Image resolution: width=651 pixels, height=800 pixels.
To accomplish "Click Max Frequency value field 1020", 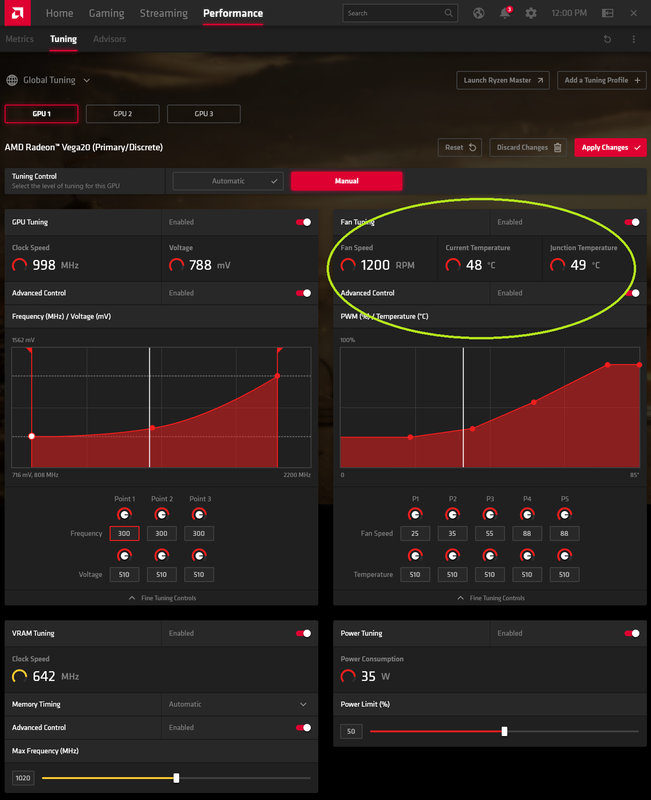I will click(x=23, y=778).
